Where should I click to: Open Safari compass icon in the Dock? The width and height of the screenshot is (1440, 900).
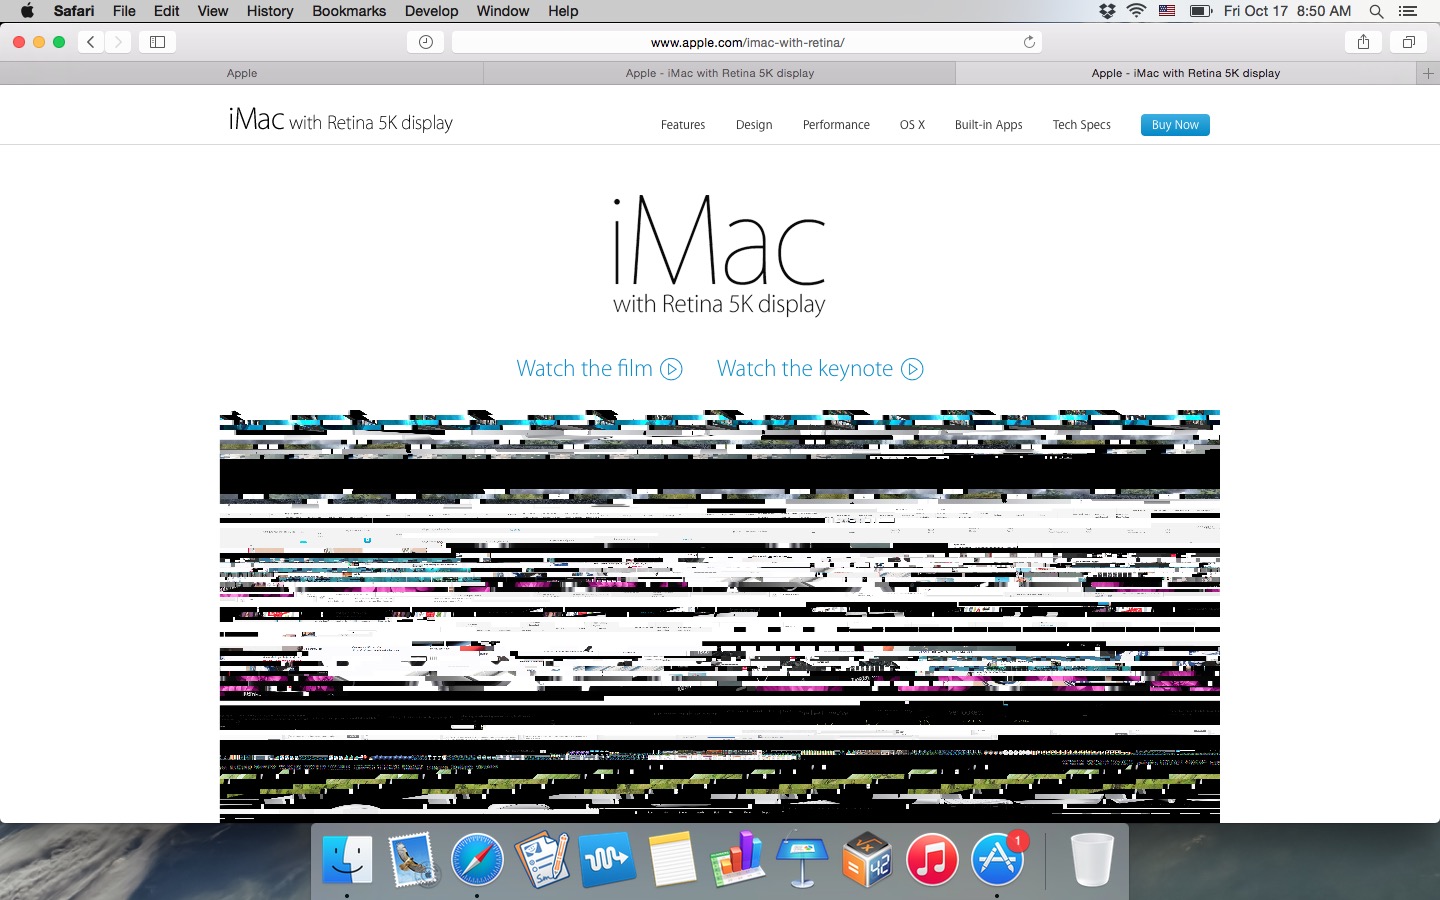point(477,860)
